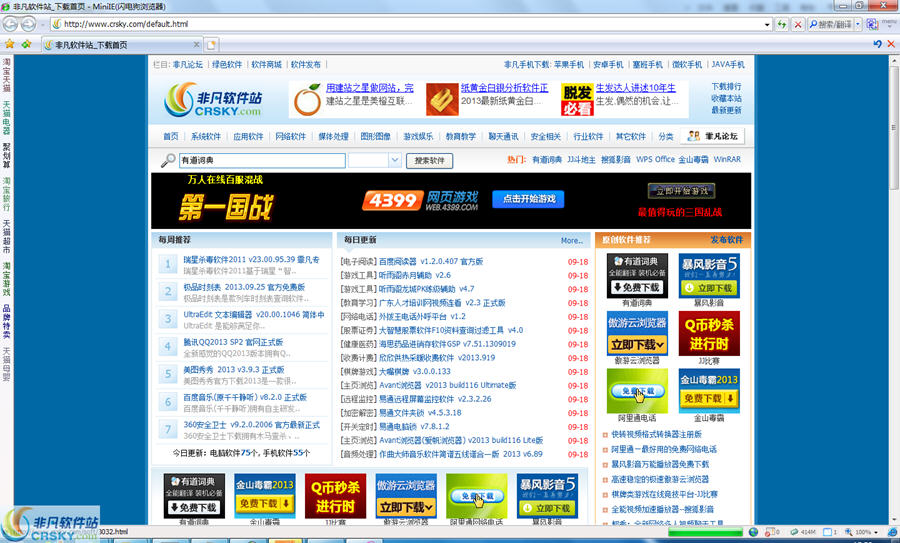The width and height of the screenshot is (900, 543).
Task: Click the address bar URL field
Action: point(410,24)
